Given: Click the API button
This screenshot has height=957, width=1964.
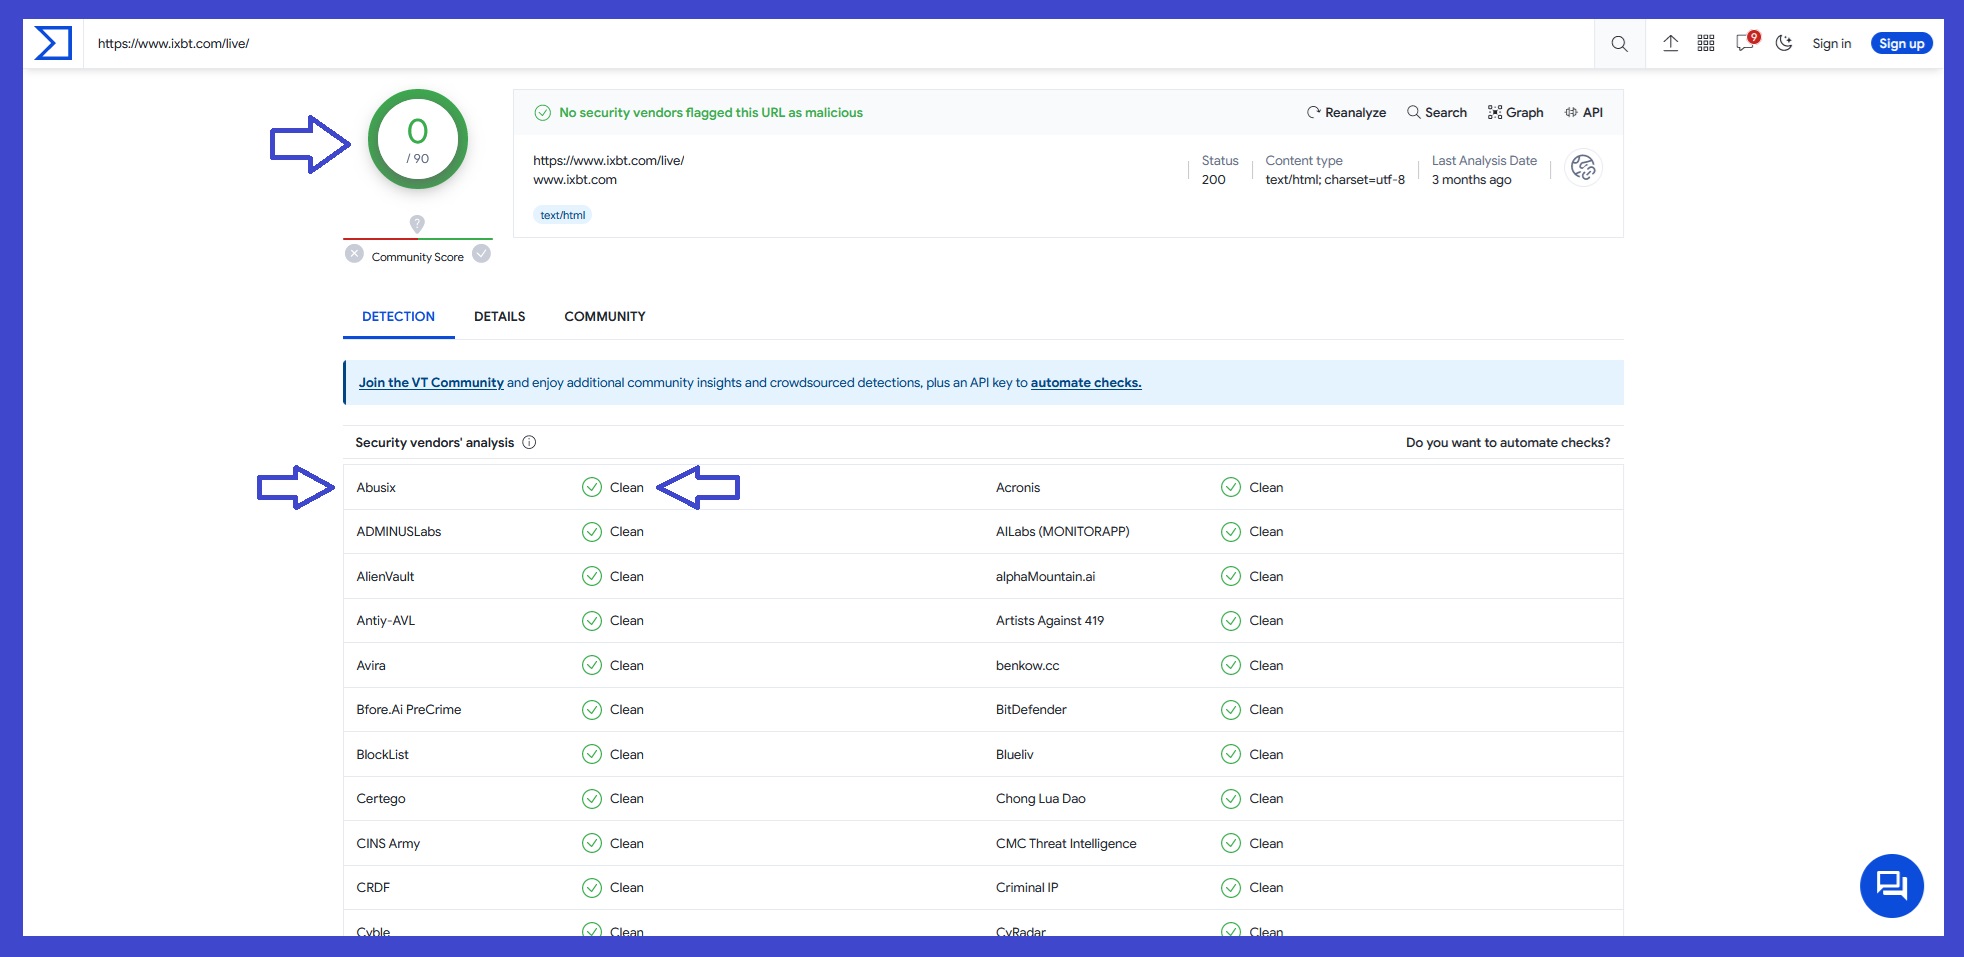Looking at the screenshot, I should 1584,112.
